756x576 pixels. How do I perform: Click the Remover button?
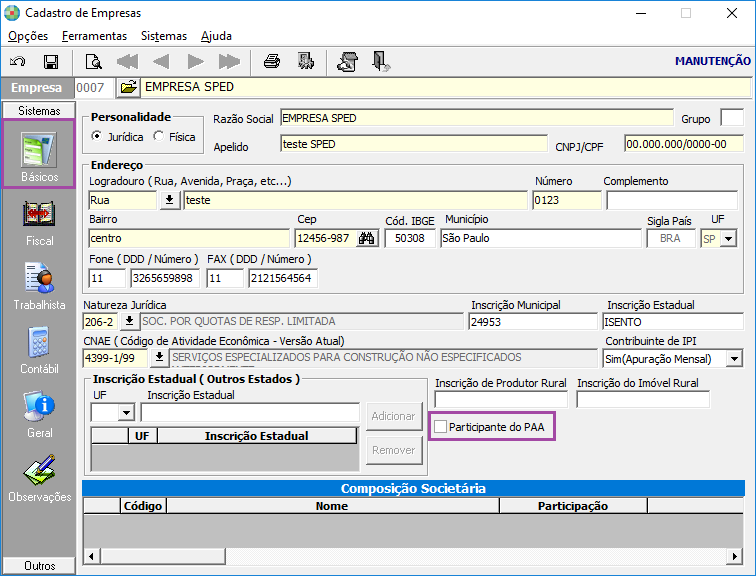(x=394, y=450)
